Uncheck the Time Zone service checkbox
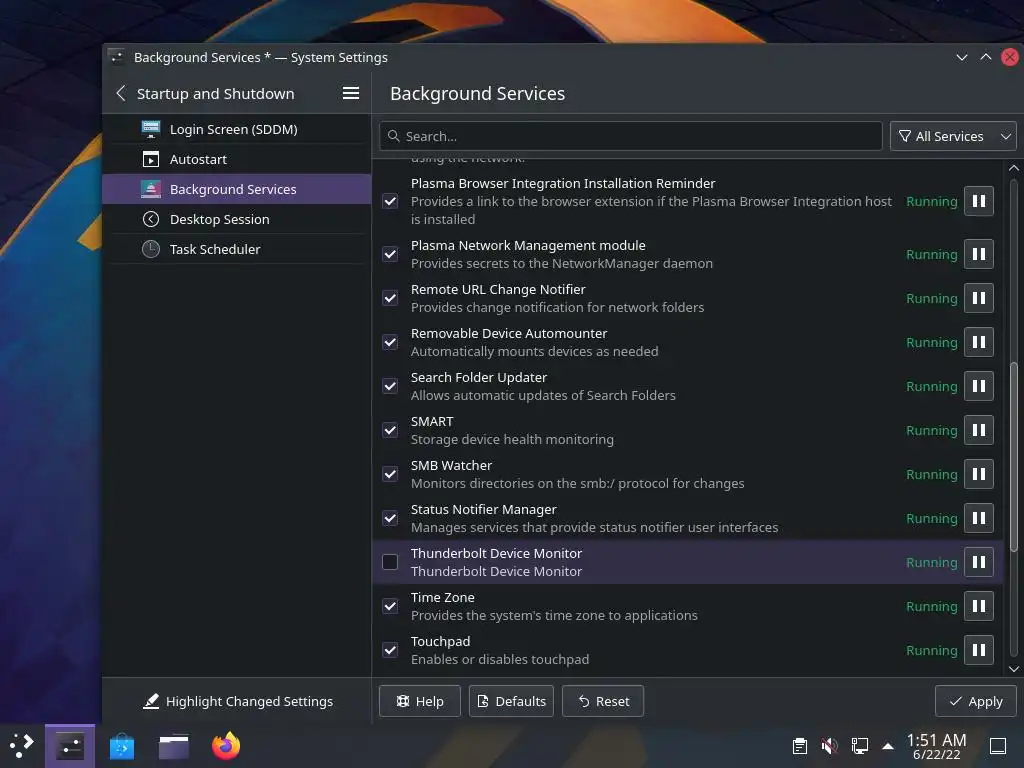 click(390, 606)
